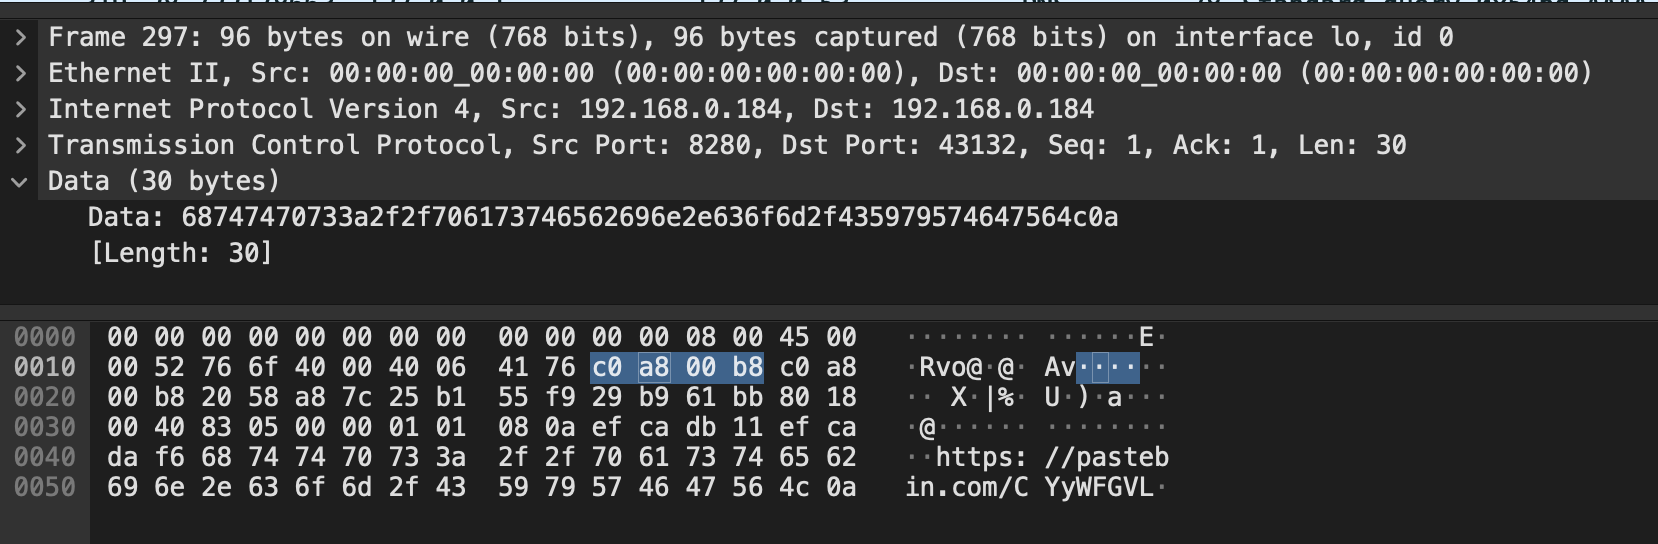
Task: Expand the Transmission Control Protocol arrow
Action: [20, 146]
